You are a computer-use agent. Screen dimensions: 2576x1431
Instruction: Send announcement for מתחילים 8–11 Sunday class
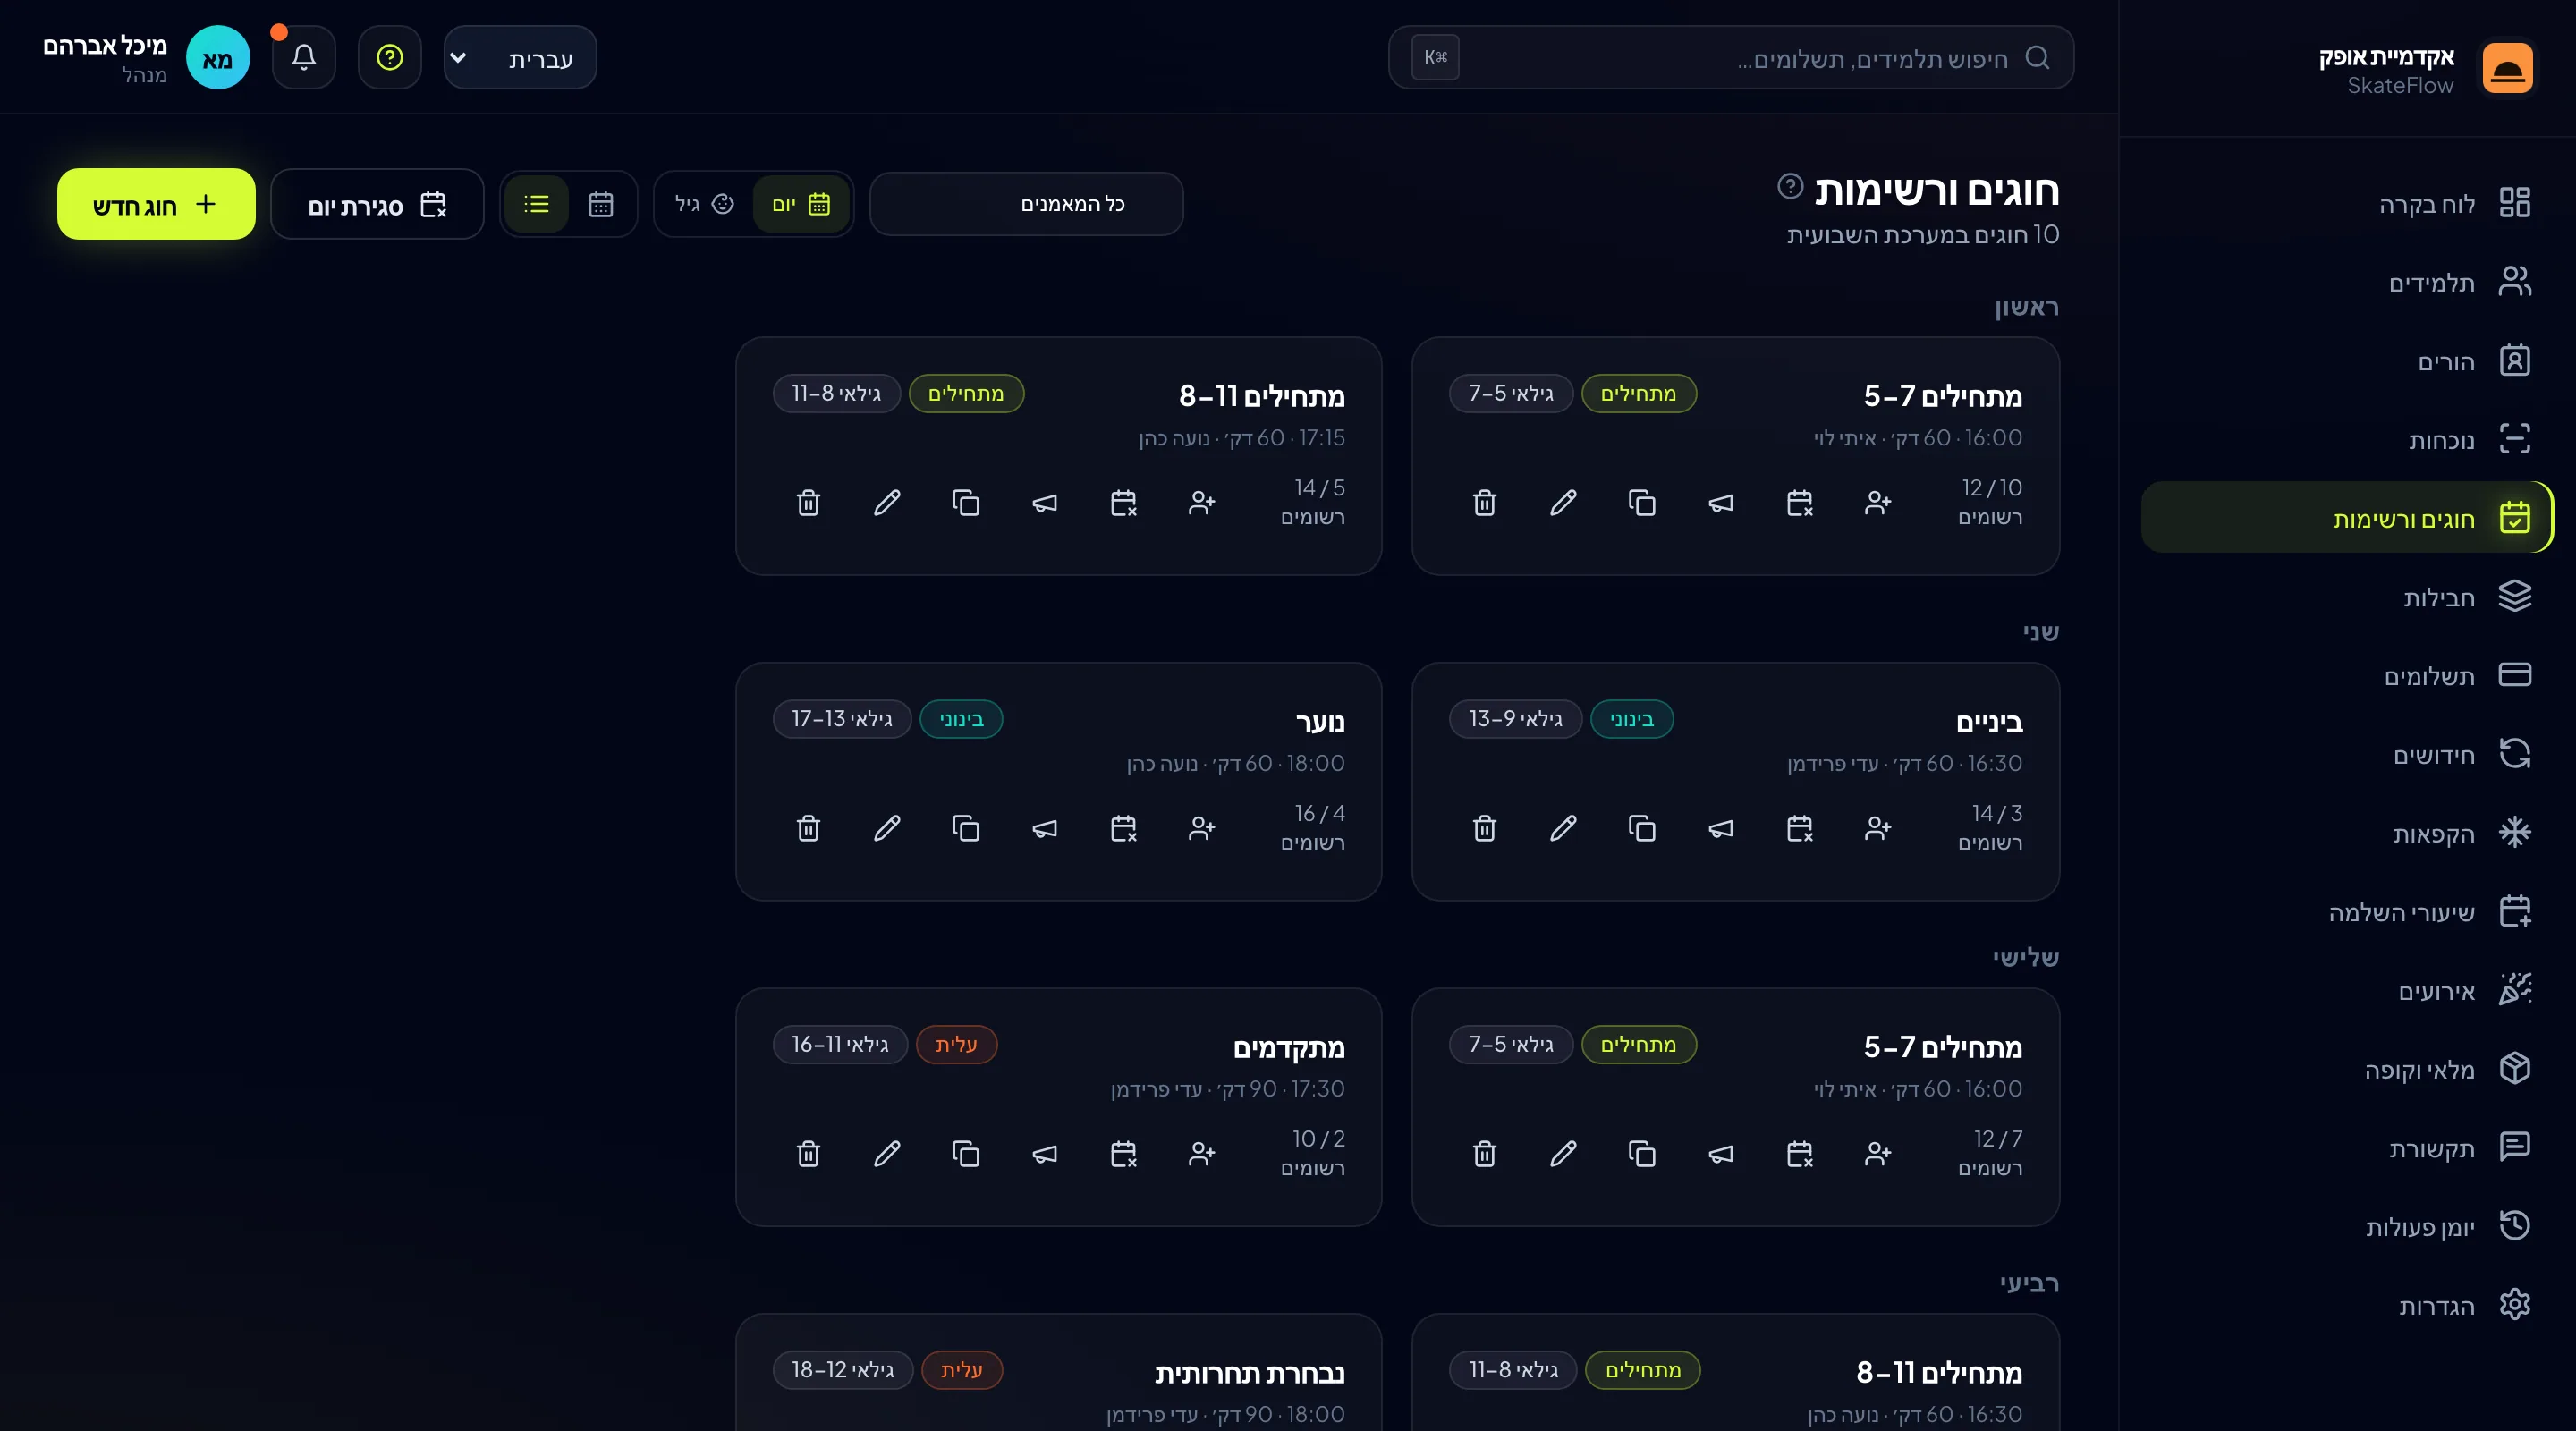(1044, 503)
